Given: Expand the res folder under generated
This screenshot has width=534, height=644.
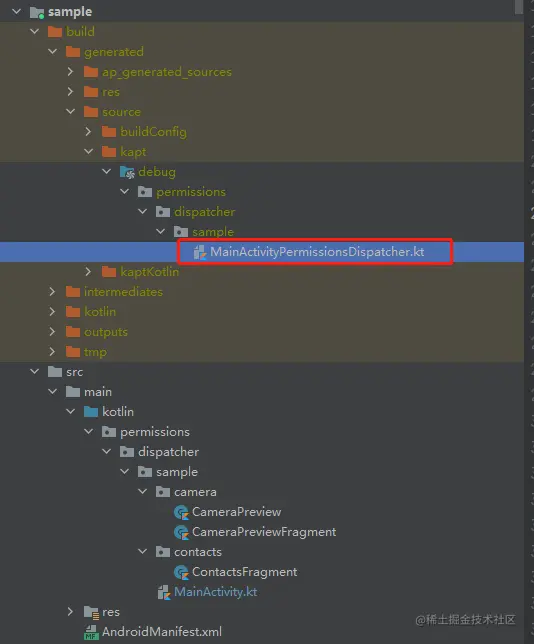Looking at the screenshot, I should [71, 91].
